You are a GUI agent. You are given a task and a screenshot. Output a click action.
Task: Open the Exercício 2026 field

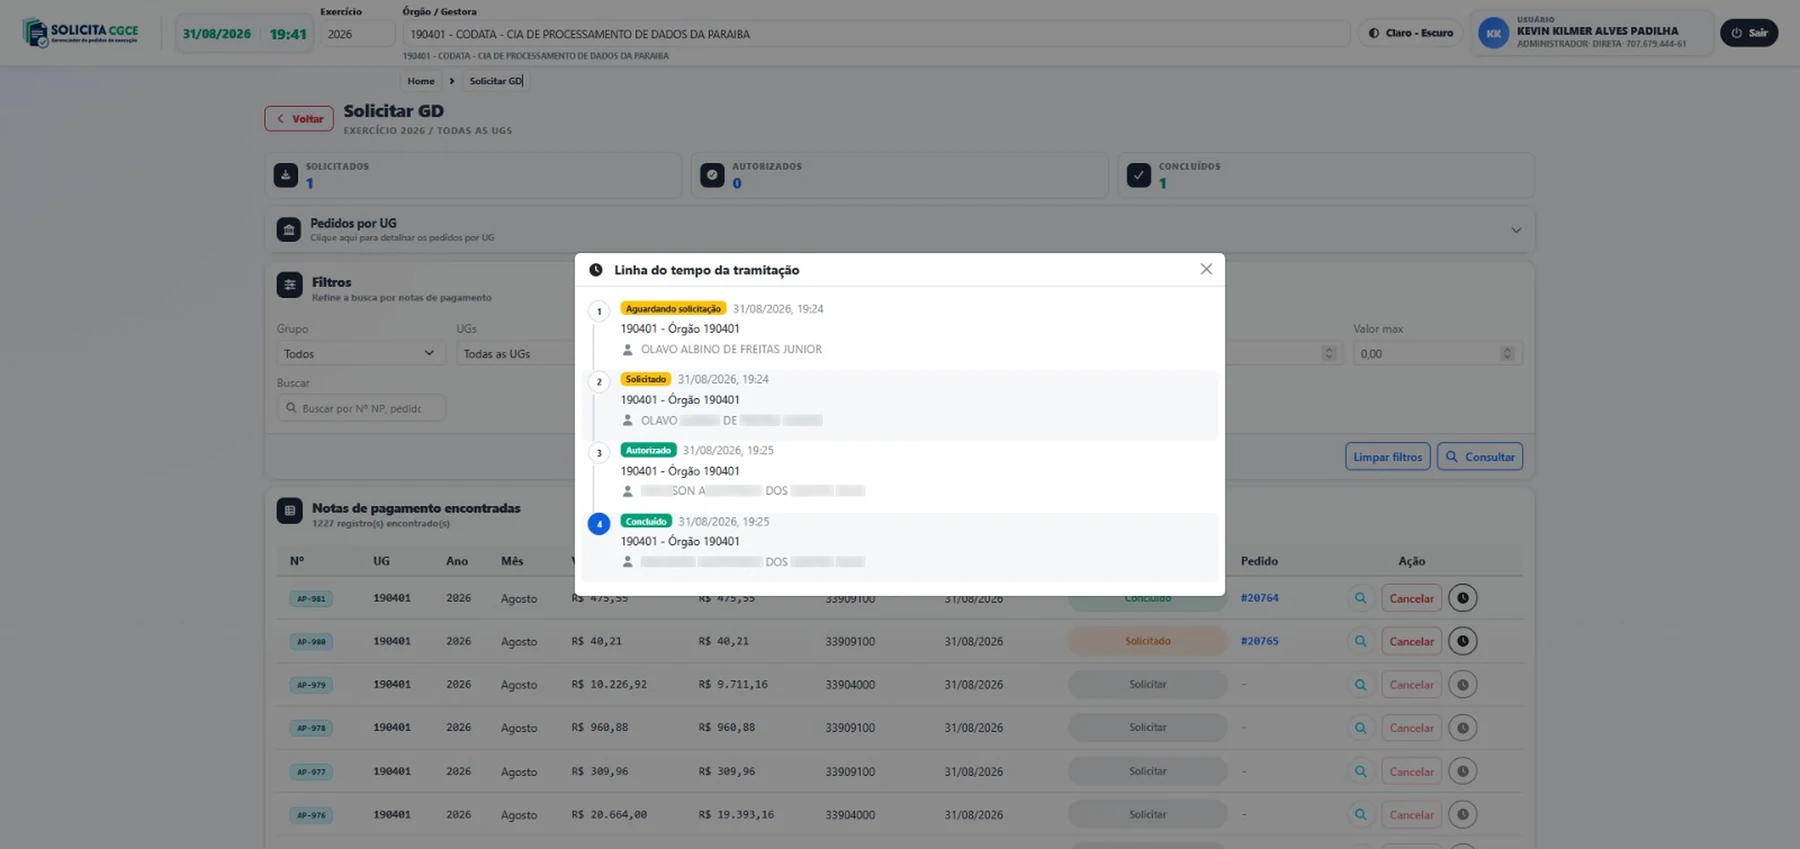(357, 34)
